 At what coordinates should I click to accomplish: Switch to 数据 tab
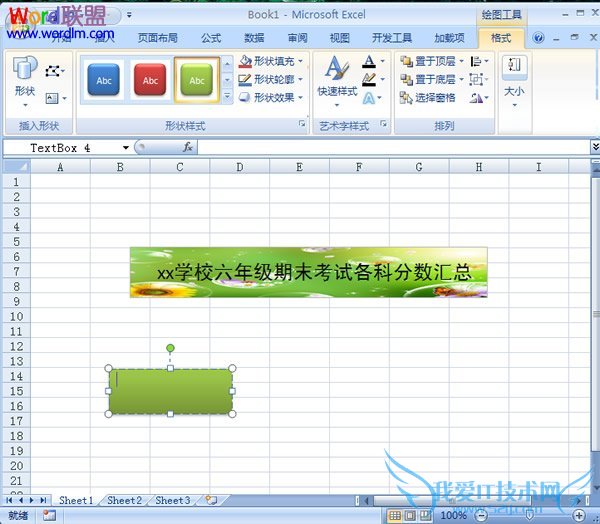click(x=254, y=38)
